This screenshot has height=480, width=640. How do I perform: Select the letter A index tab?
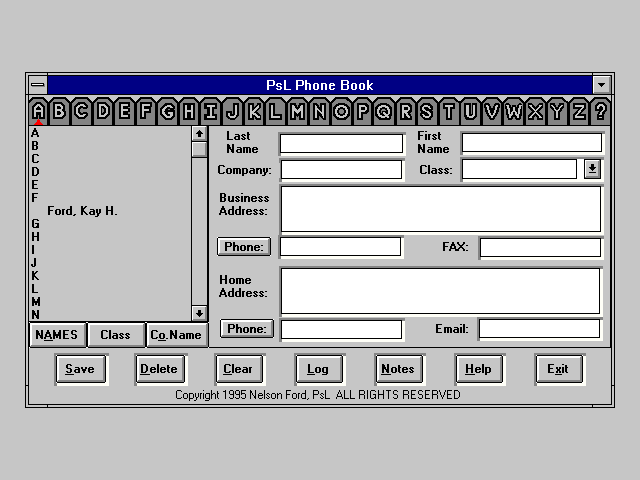[x=38, y=111]
